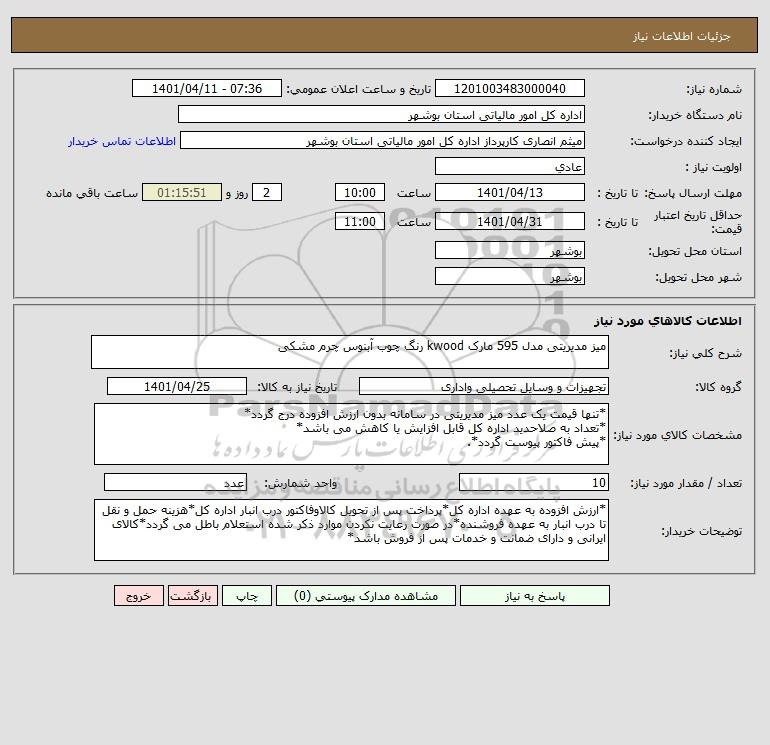Viewport: 770px width, 745px height.
Task: Open اطلاعات تماس خریدار link
Action: [122, 141]
